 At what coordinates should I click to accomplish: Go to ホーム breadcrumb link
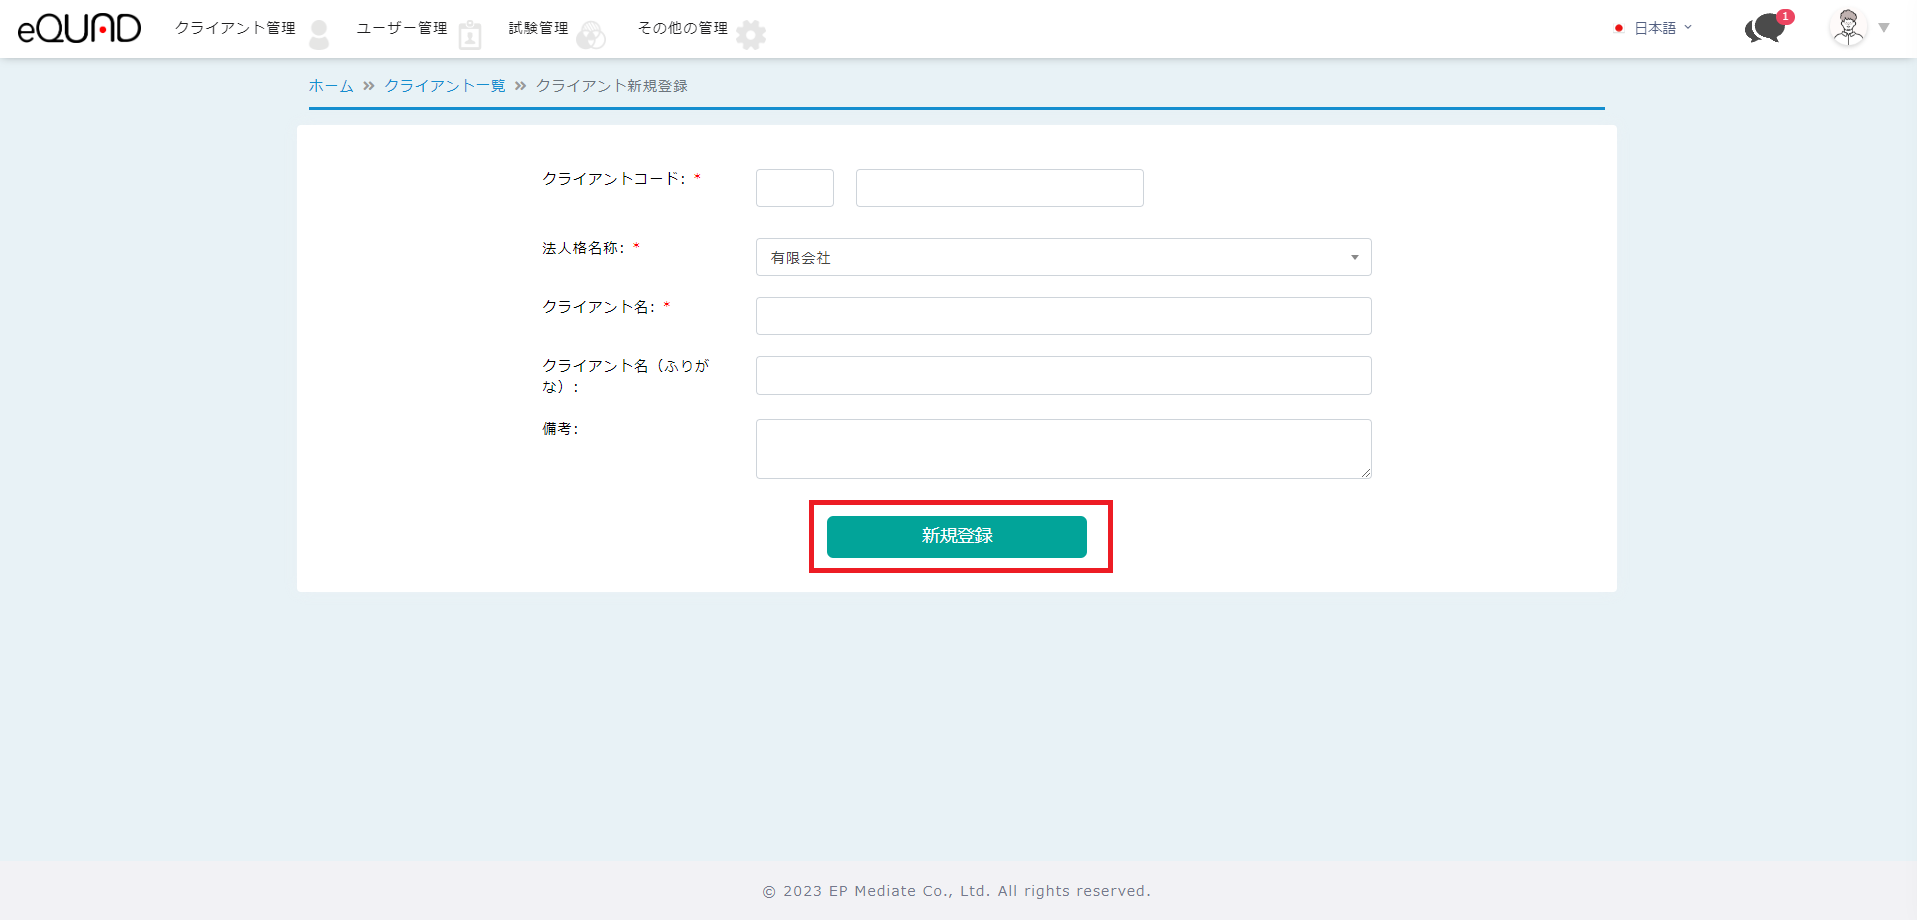pos(331,86)
